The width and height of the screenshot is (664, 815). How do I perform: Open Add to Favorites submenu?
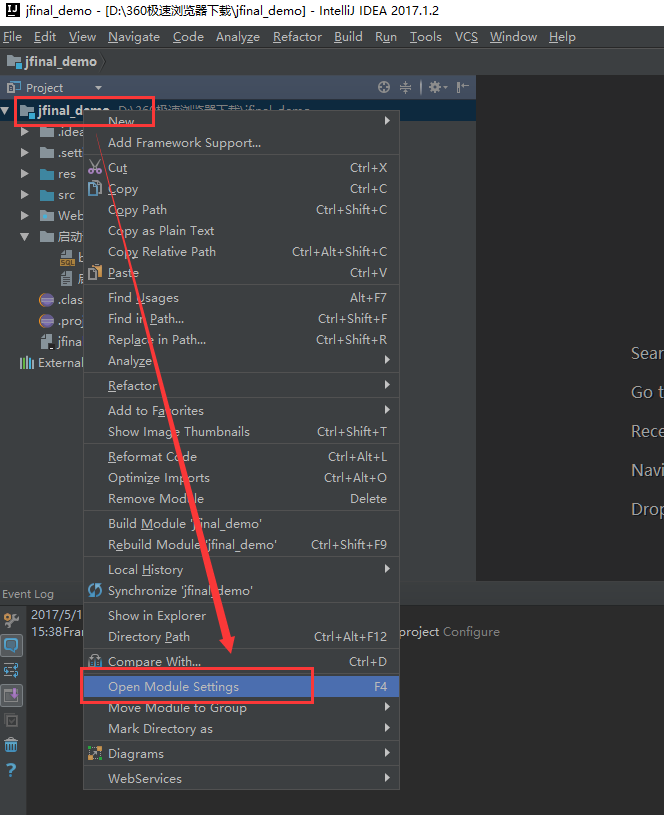click(241, 410)
